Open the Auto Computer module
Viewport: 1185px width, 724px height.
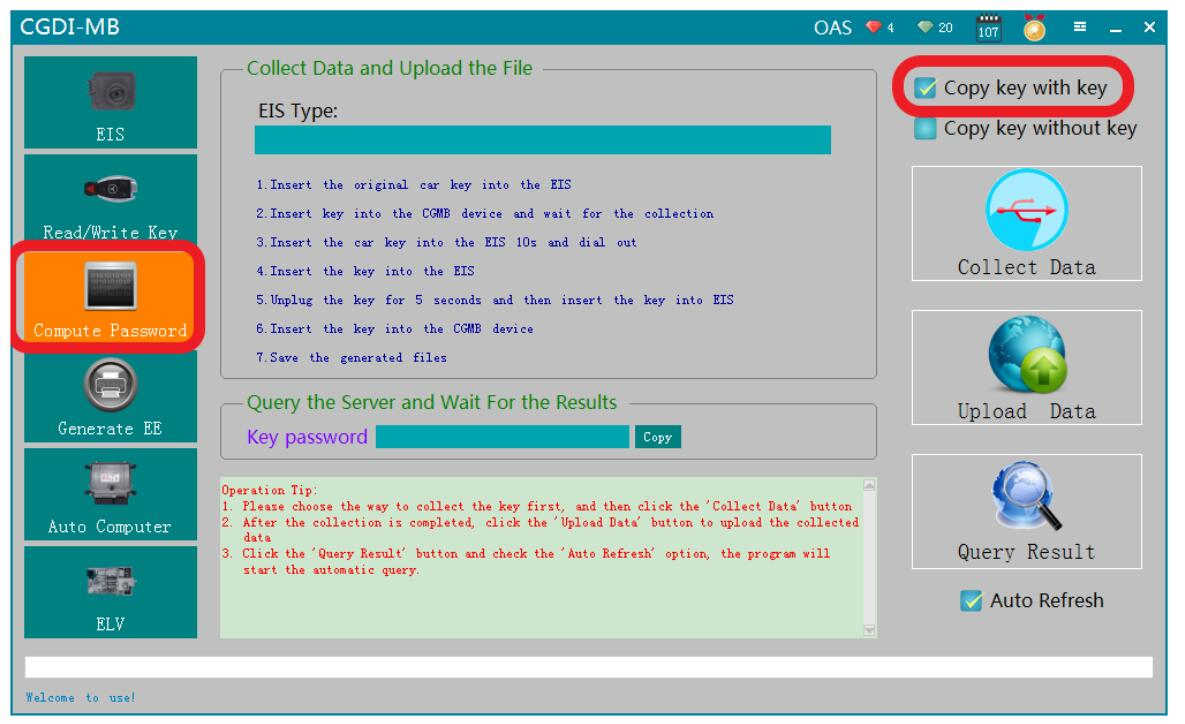[x=110, y=494]
